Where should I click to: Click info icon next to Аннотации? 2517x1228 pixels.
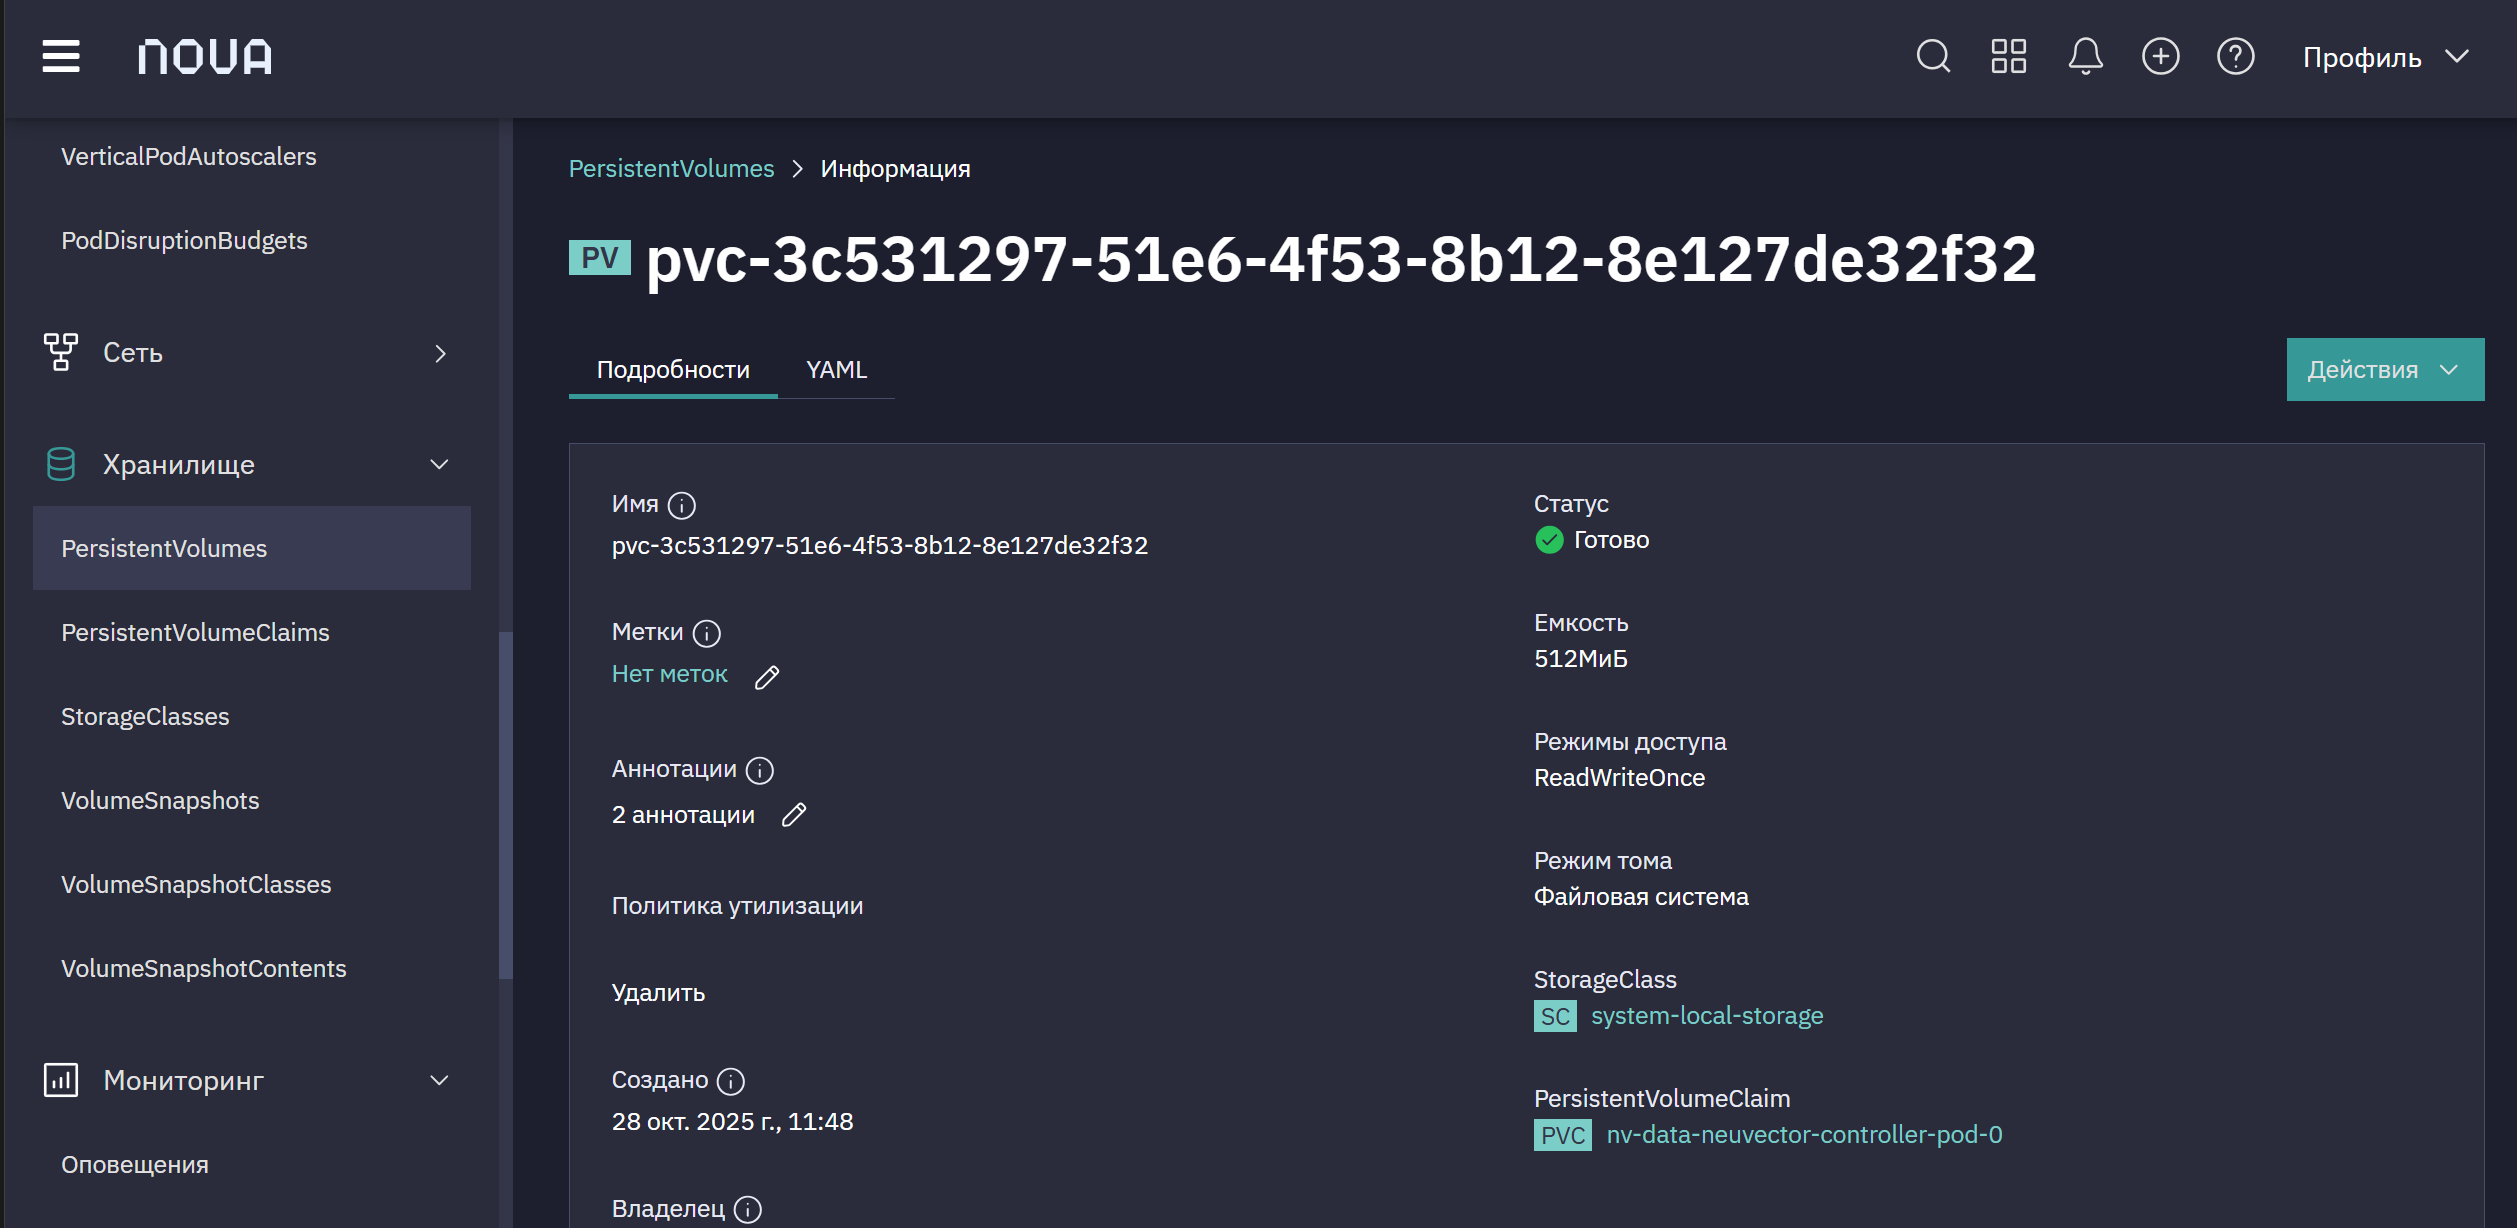pyautogui.click(x=760, y=770)
